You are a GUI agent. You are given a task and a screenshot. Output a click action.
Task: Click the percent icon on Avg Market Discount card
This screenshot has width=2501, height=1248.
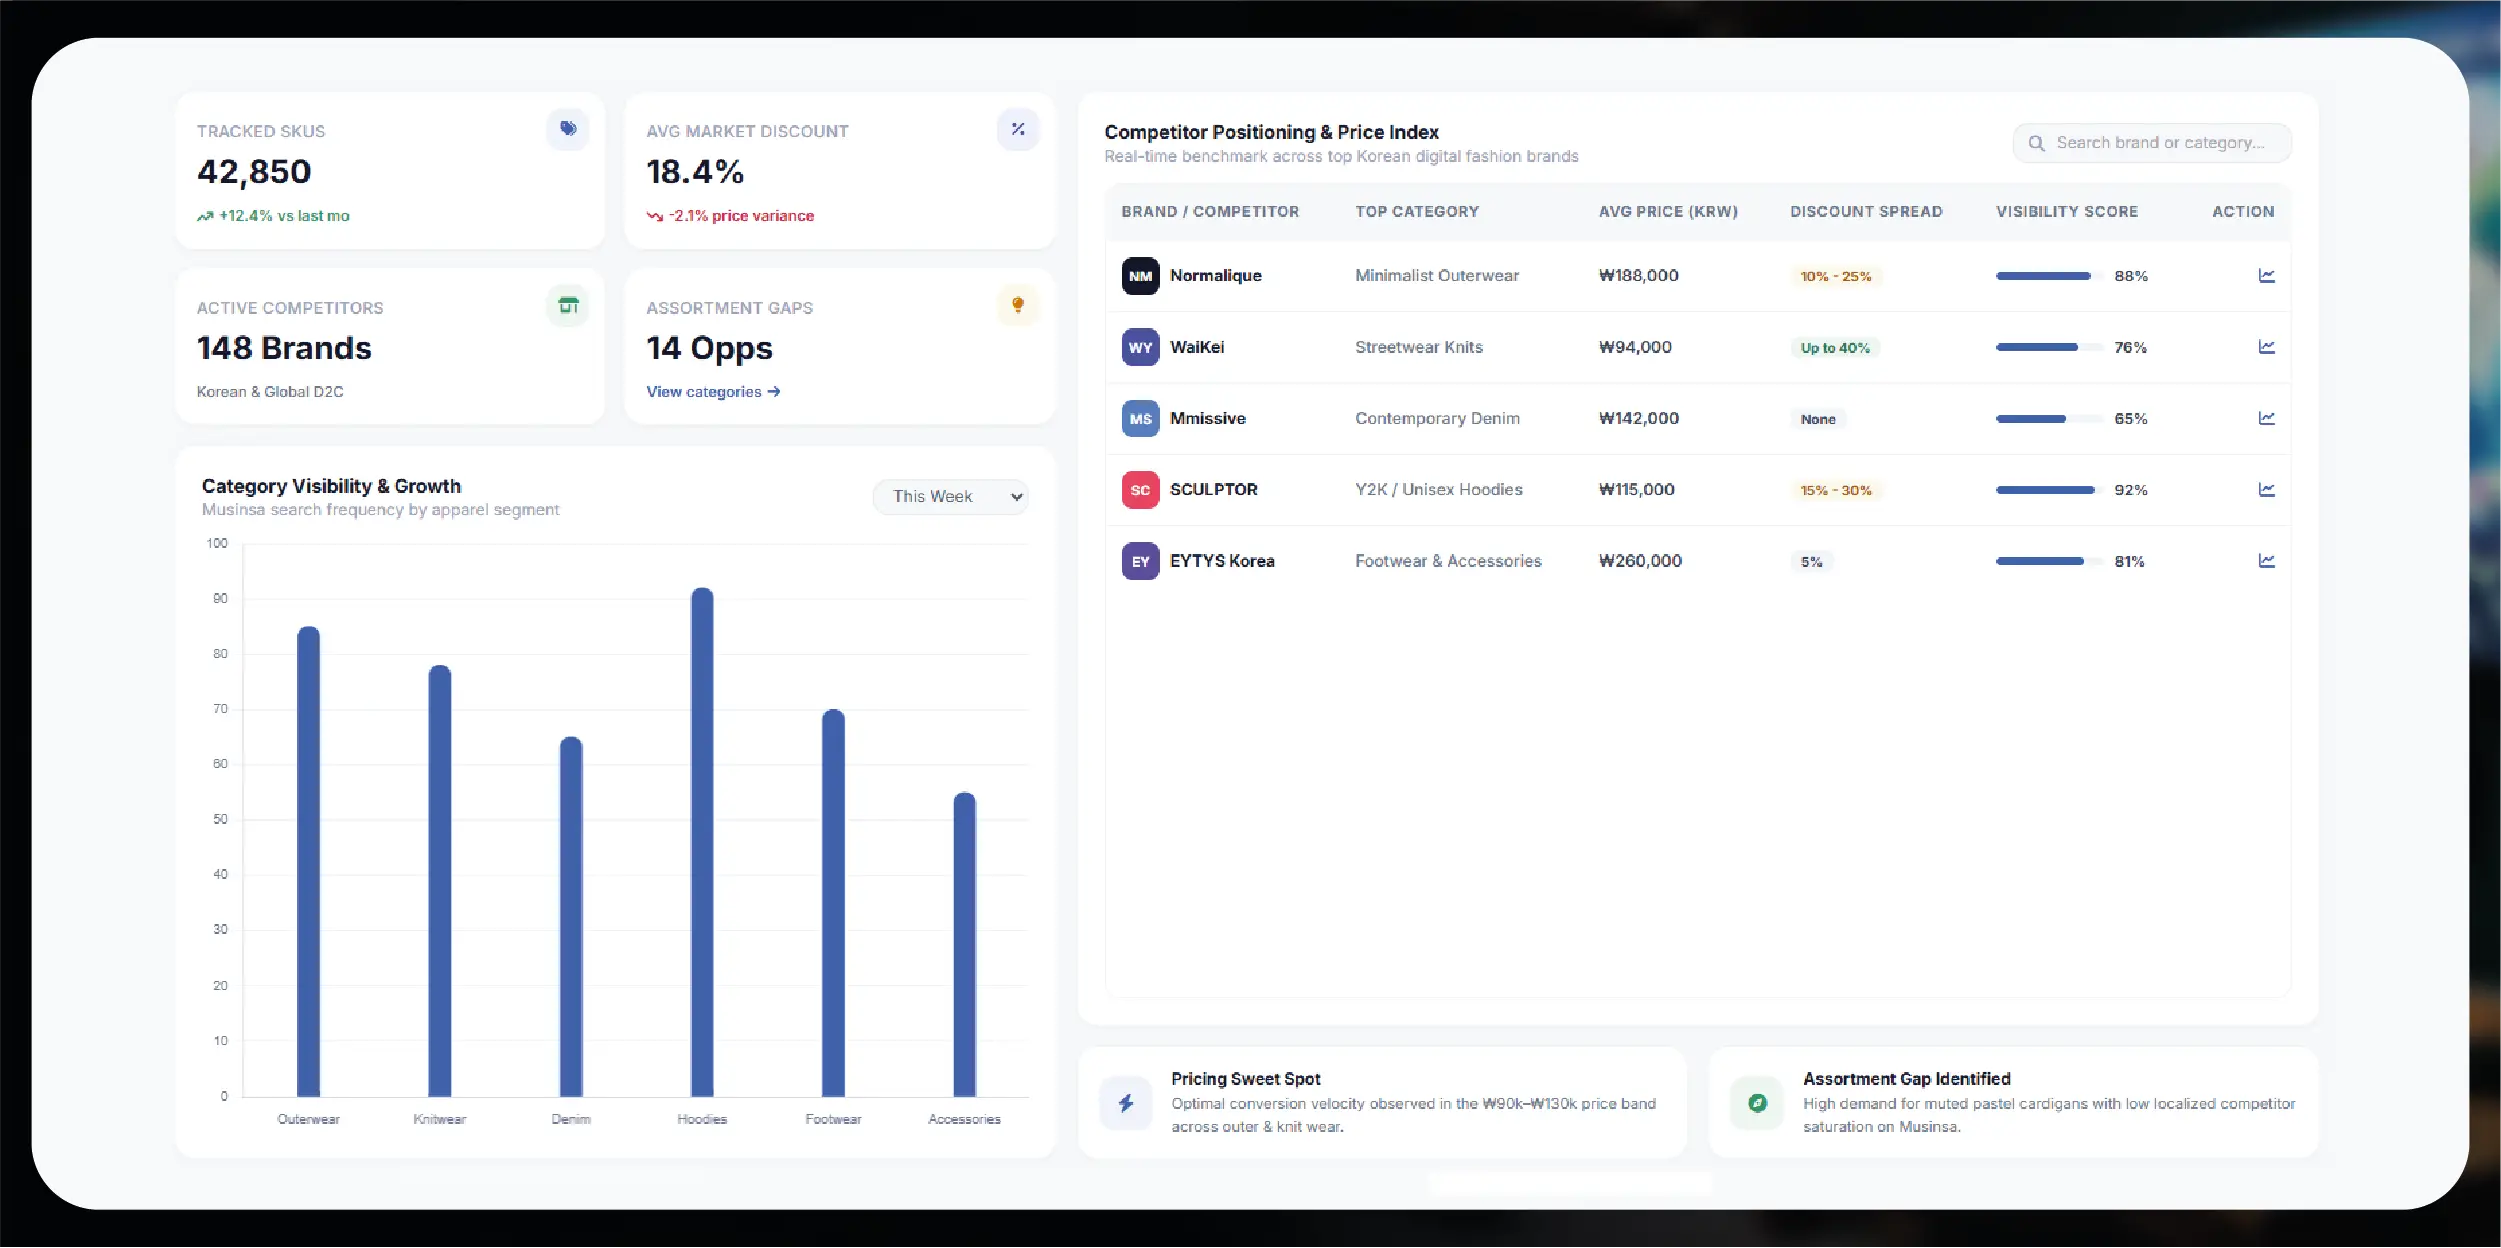pyautogui.click(x=1018, y=129)
